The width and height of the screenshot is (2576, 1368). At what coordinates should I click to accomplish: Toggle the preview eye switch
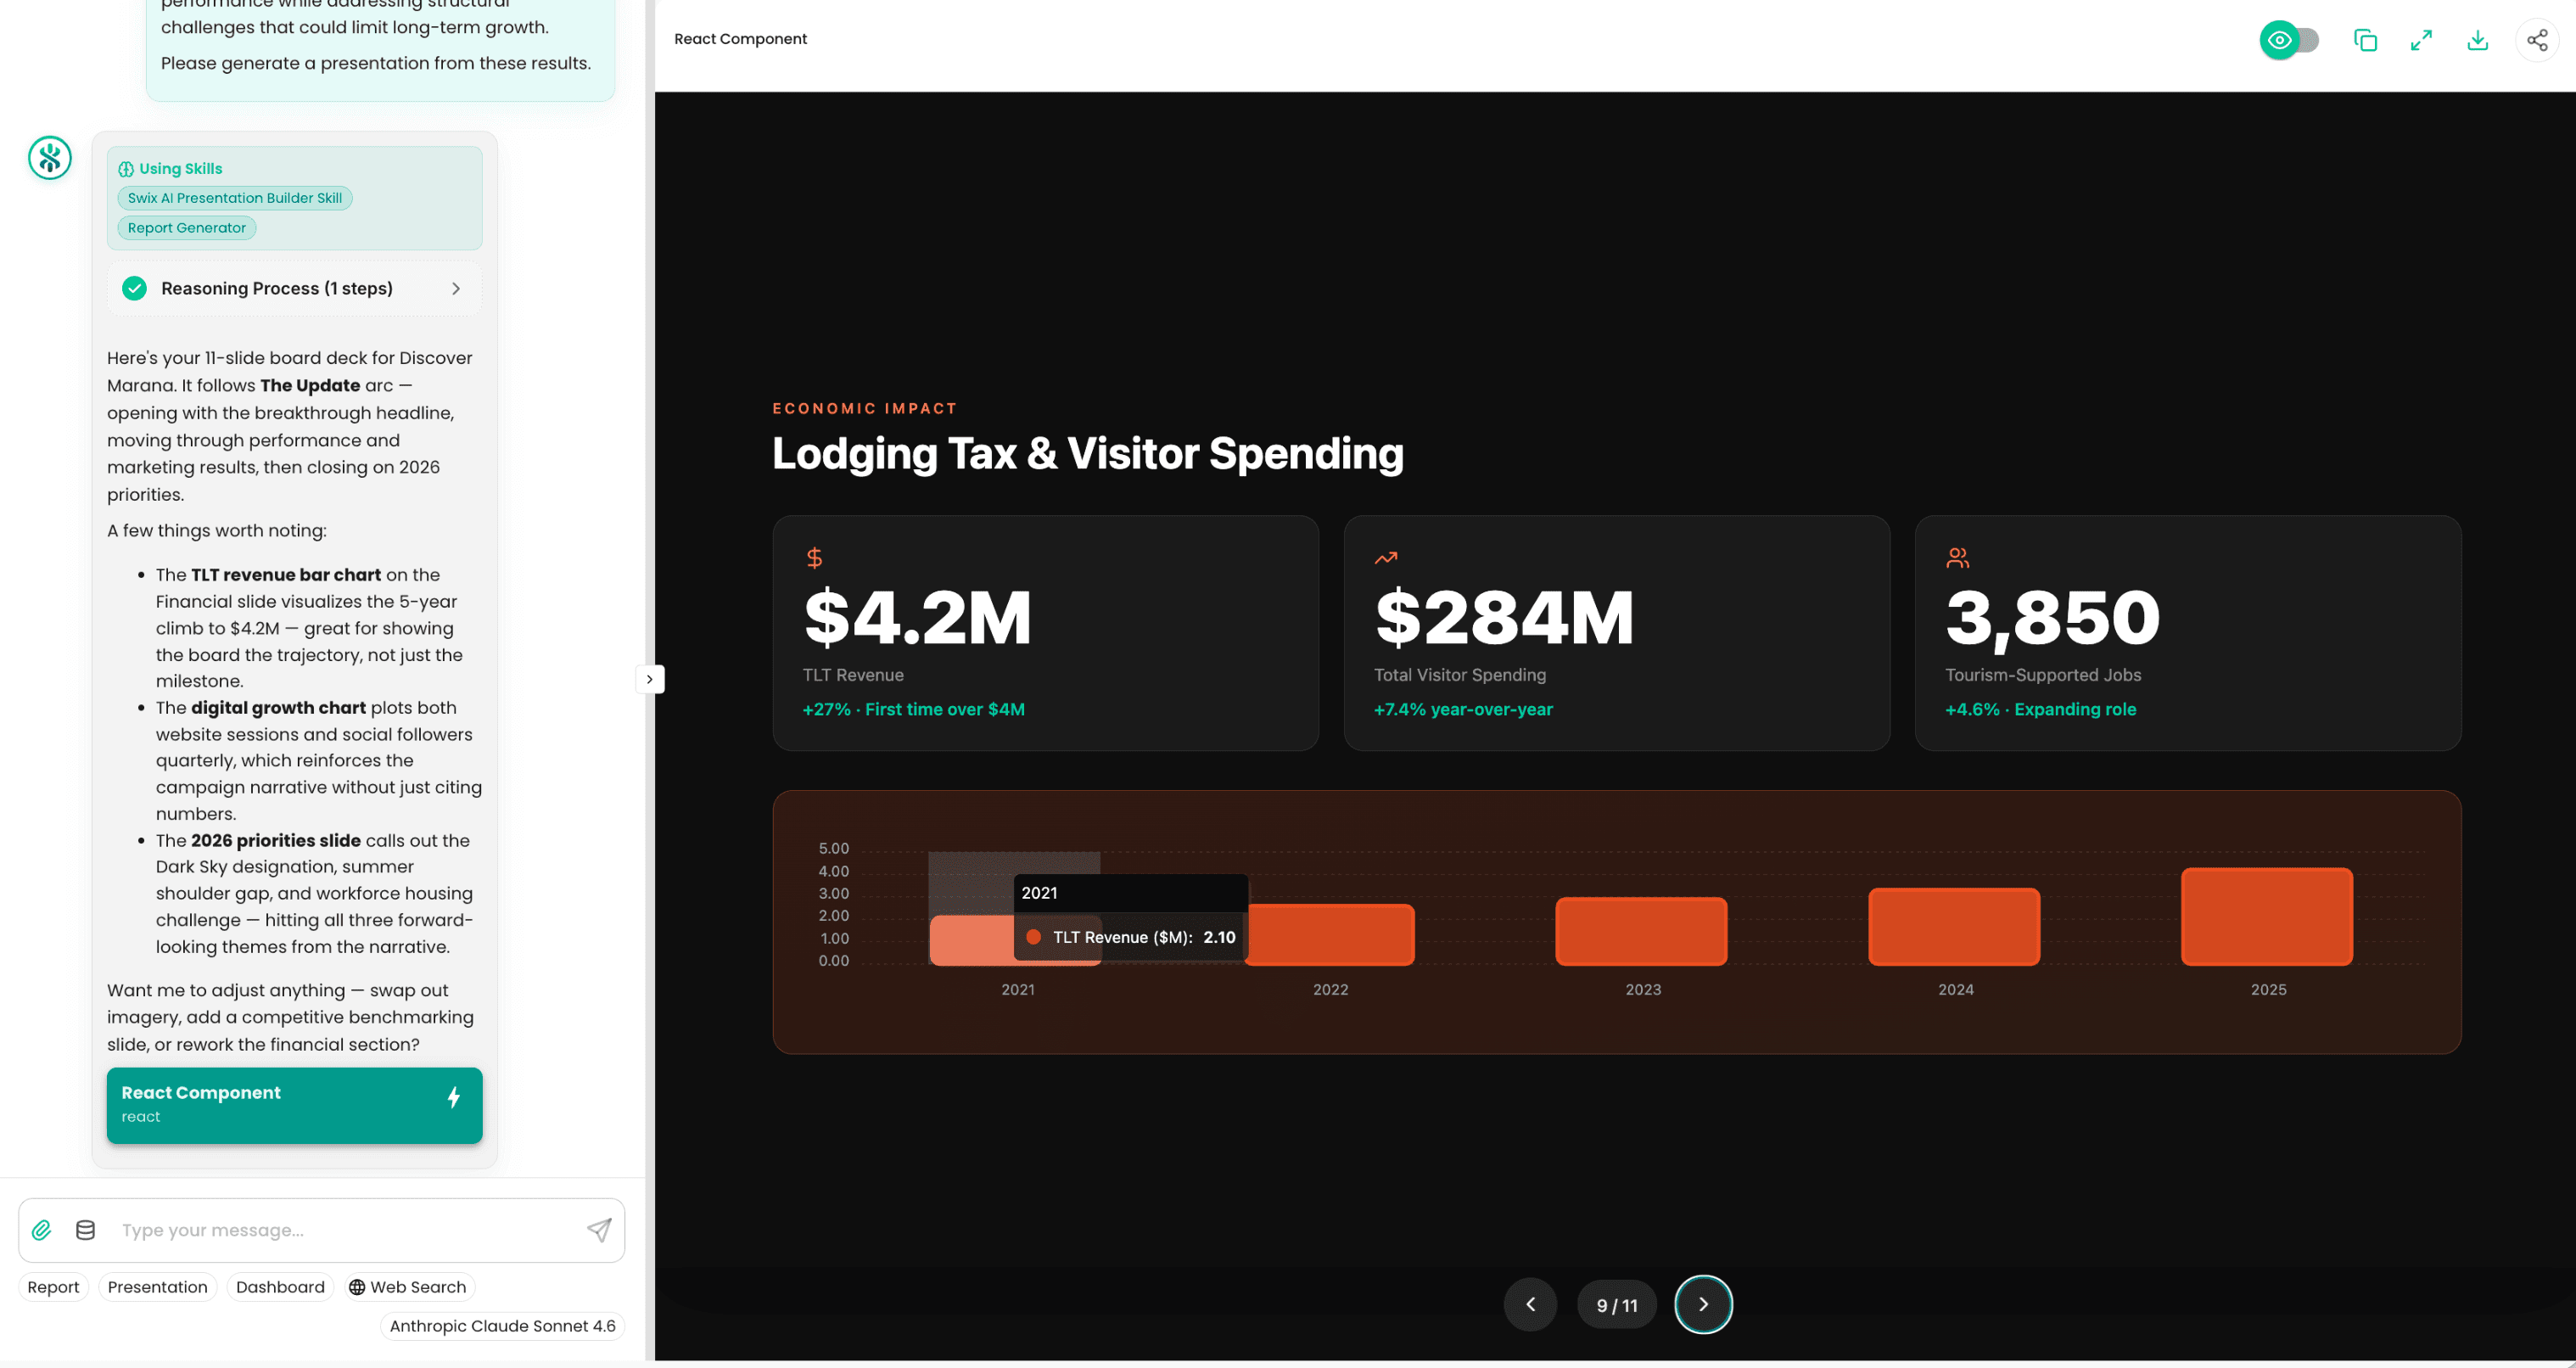tap(2289, 40)
